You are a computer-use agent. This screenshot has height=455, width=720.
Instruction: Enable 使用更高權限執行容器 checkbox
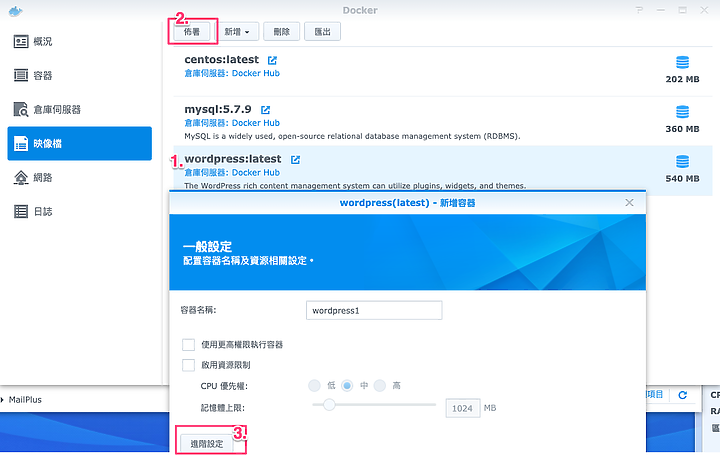[188, 345]
